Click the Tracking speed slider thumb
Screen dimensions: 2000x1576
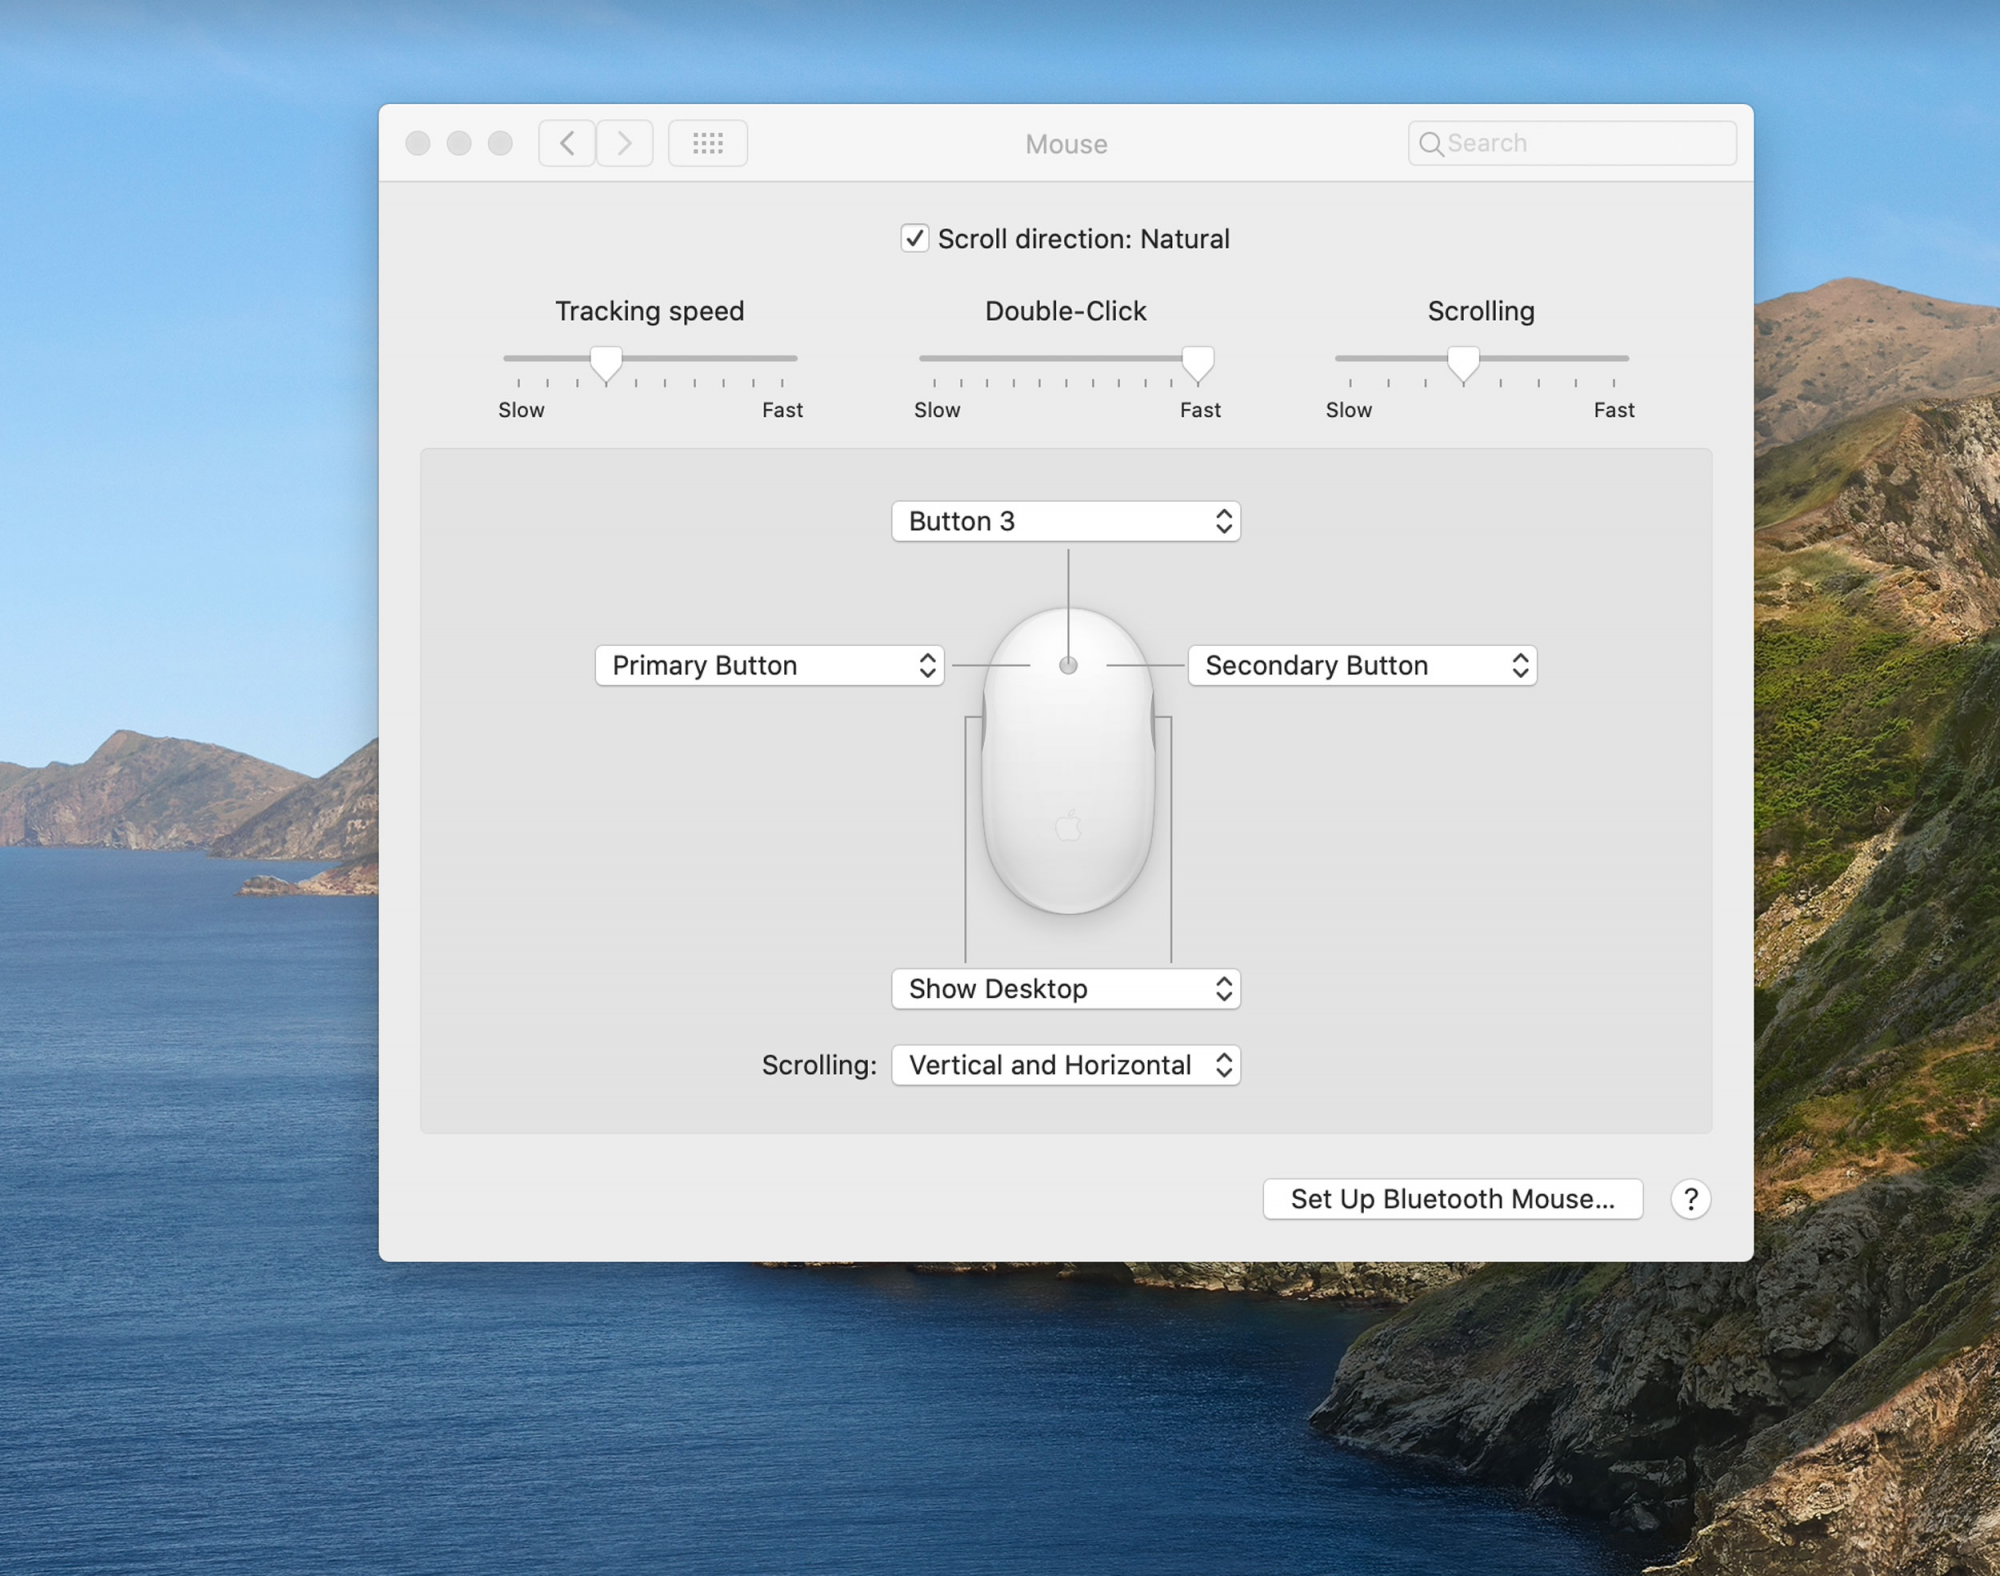606,363
